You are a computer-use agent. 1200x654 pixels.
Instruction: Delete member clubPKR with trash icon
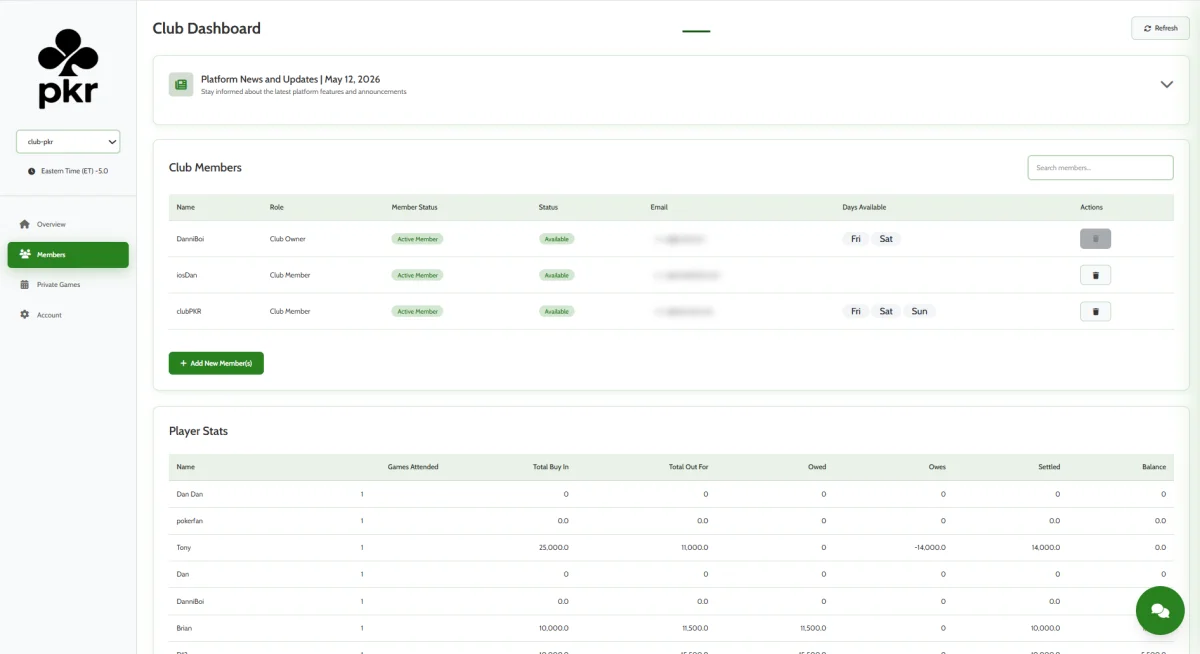pos(1095,311)
